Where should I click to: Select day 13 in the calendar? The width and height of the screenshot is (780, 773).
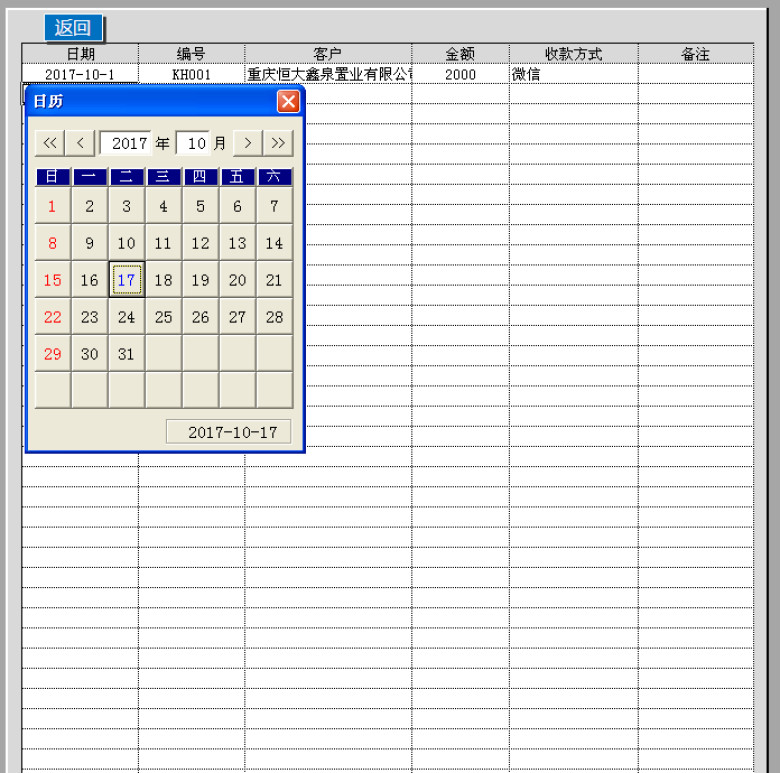(x=237, y=242)
